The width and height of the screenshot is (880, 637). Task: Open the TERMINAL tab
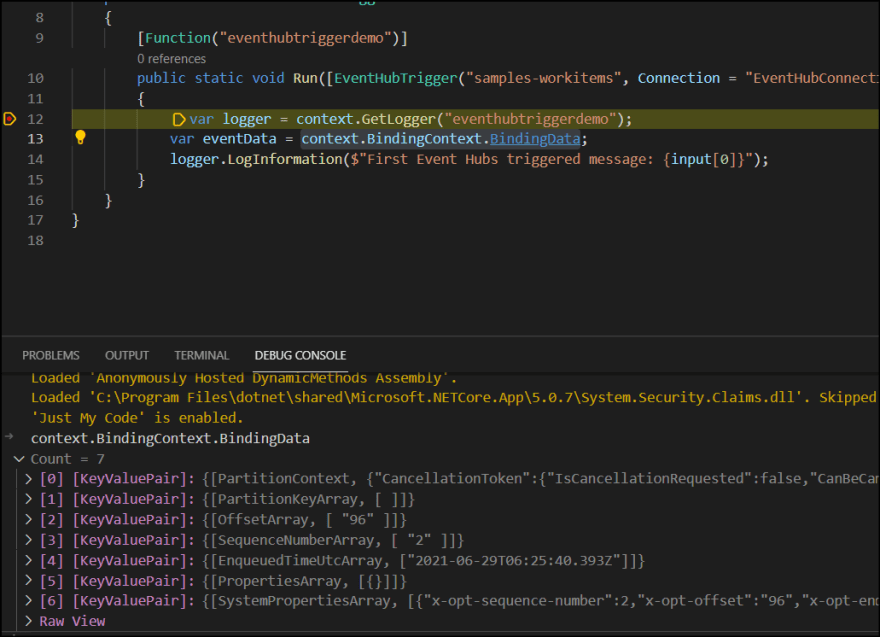[201, 355]
